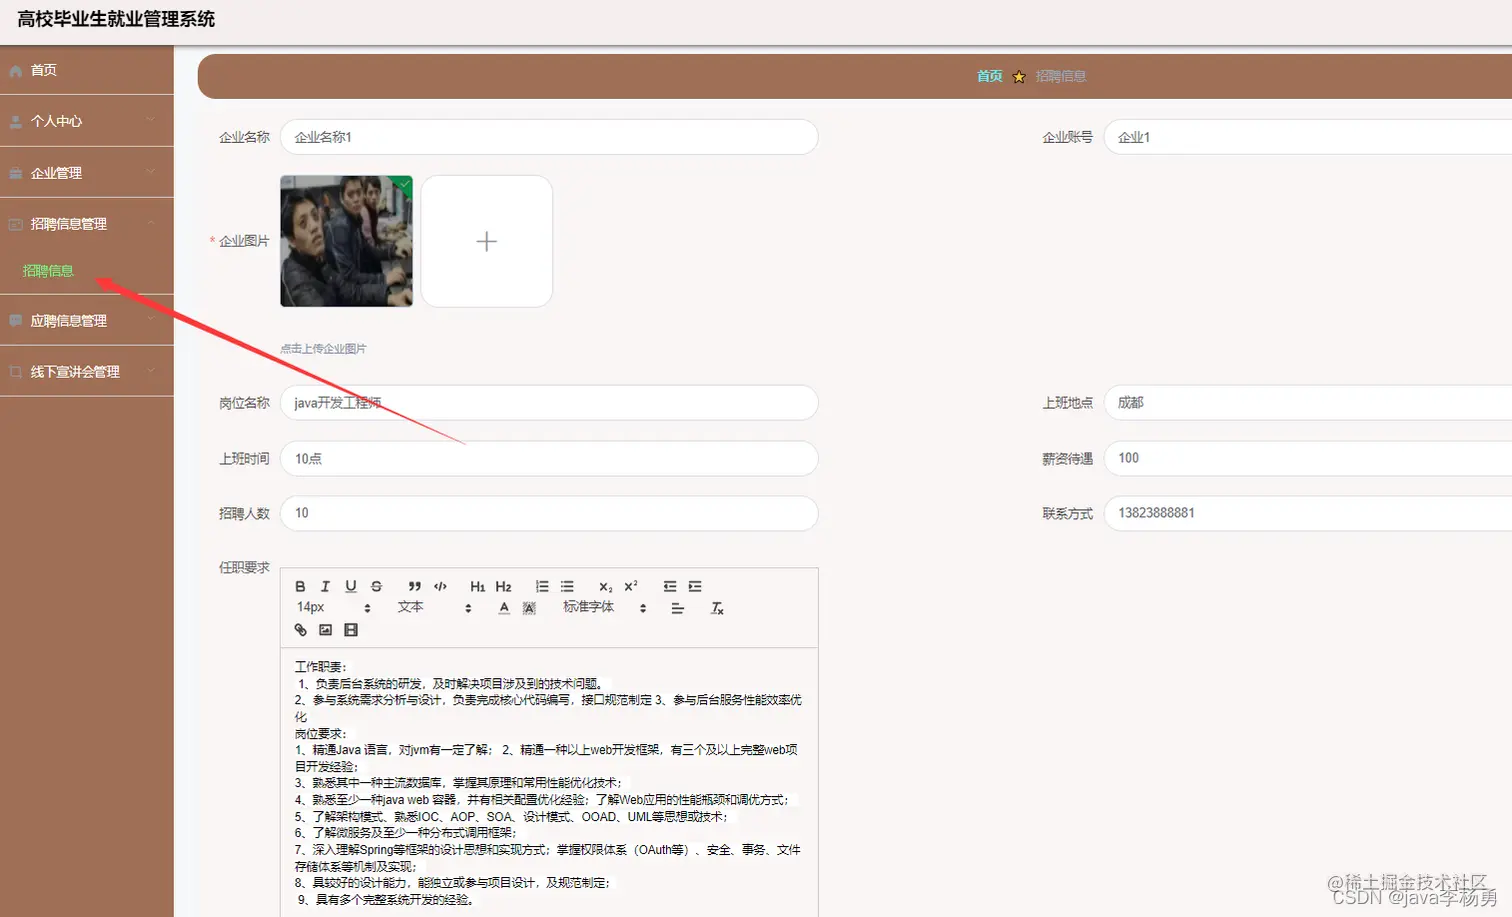
Task: Toggle strikethrough formatting in editor
Action: 376,587
